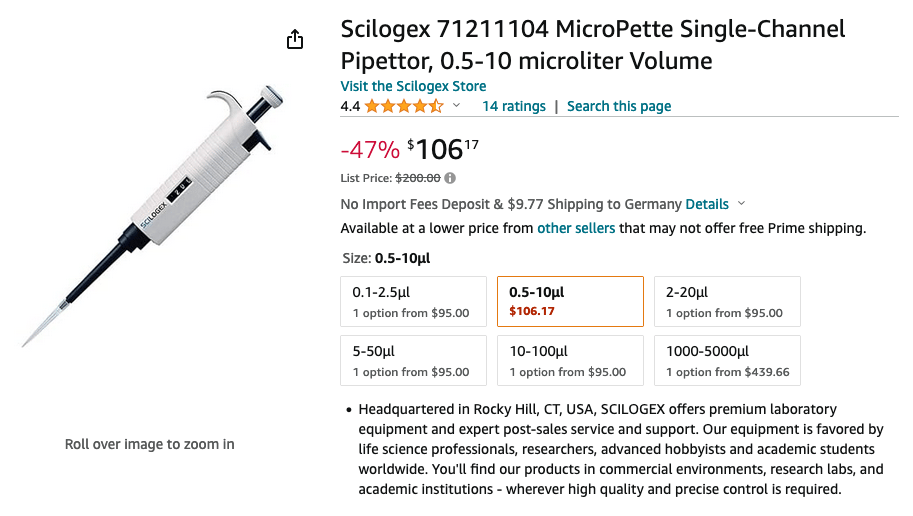Select the 0.1-2.5µl size option
The height and width of the screenshot is (516, 913).
[414, 301]
